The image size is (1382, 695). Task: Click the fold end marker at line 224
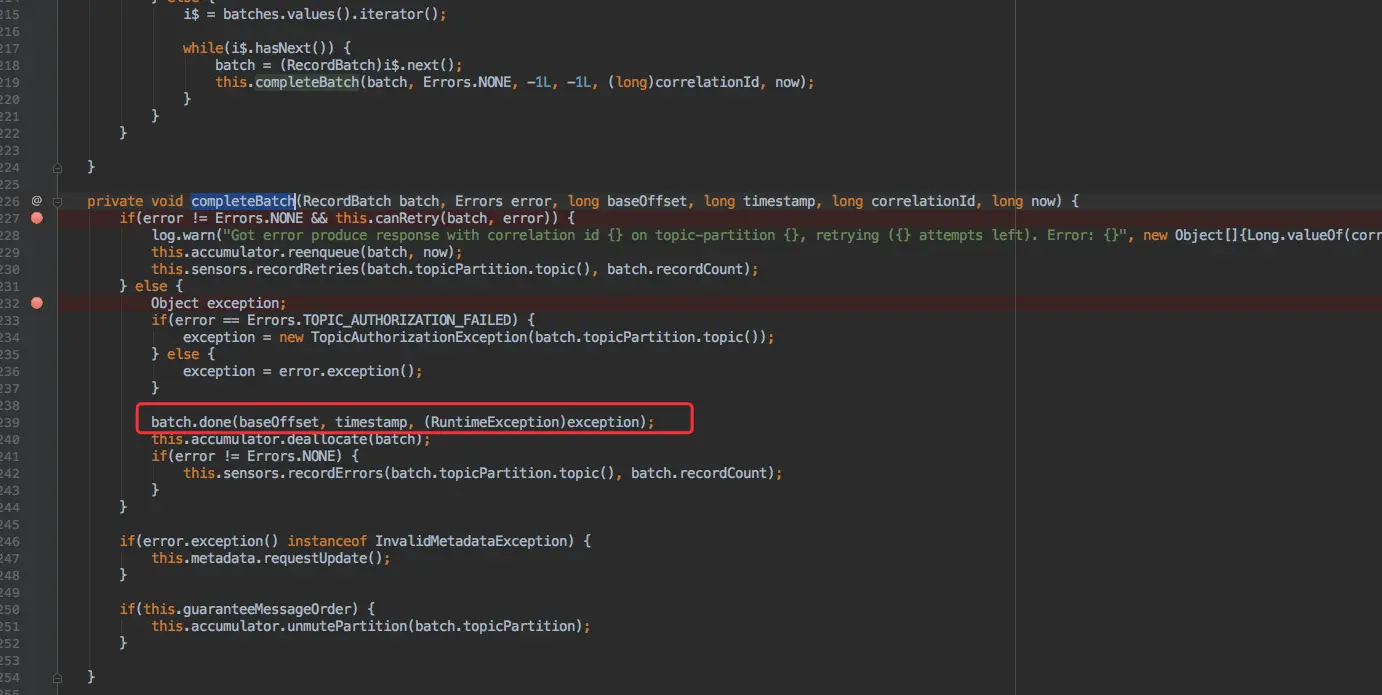pos(58,166)
